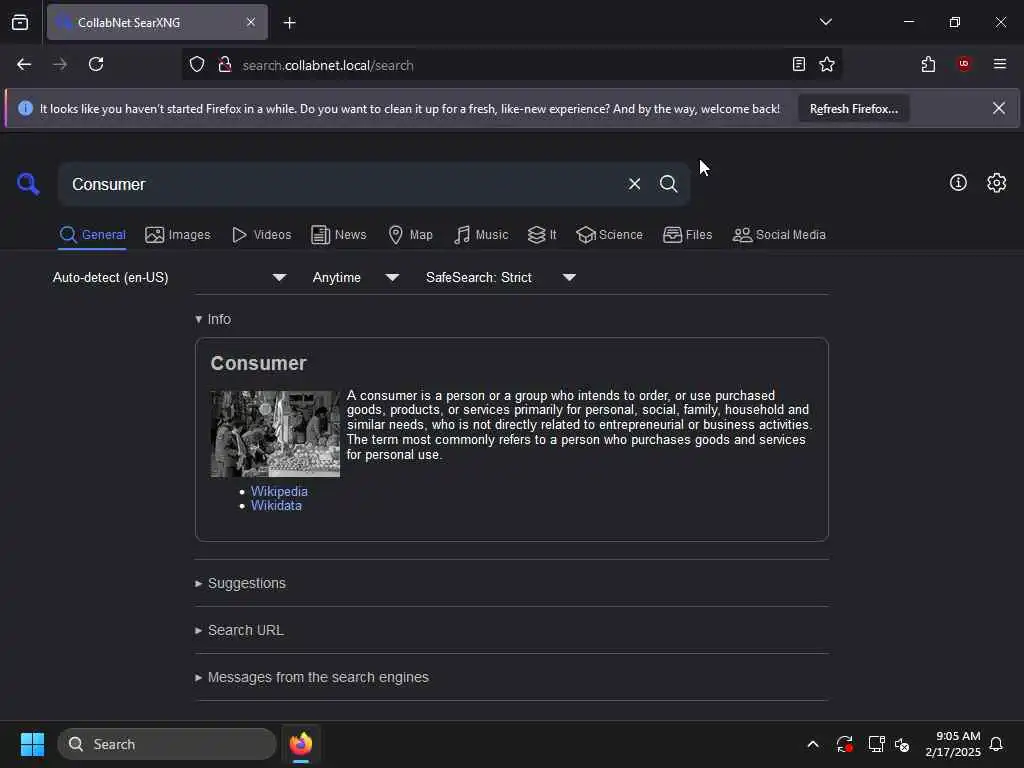The image size is (1024, 768).
Task: Click the Windows taskbar Search box
Action: 167,744
